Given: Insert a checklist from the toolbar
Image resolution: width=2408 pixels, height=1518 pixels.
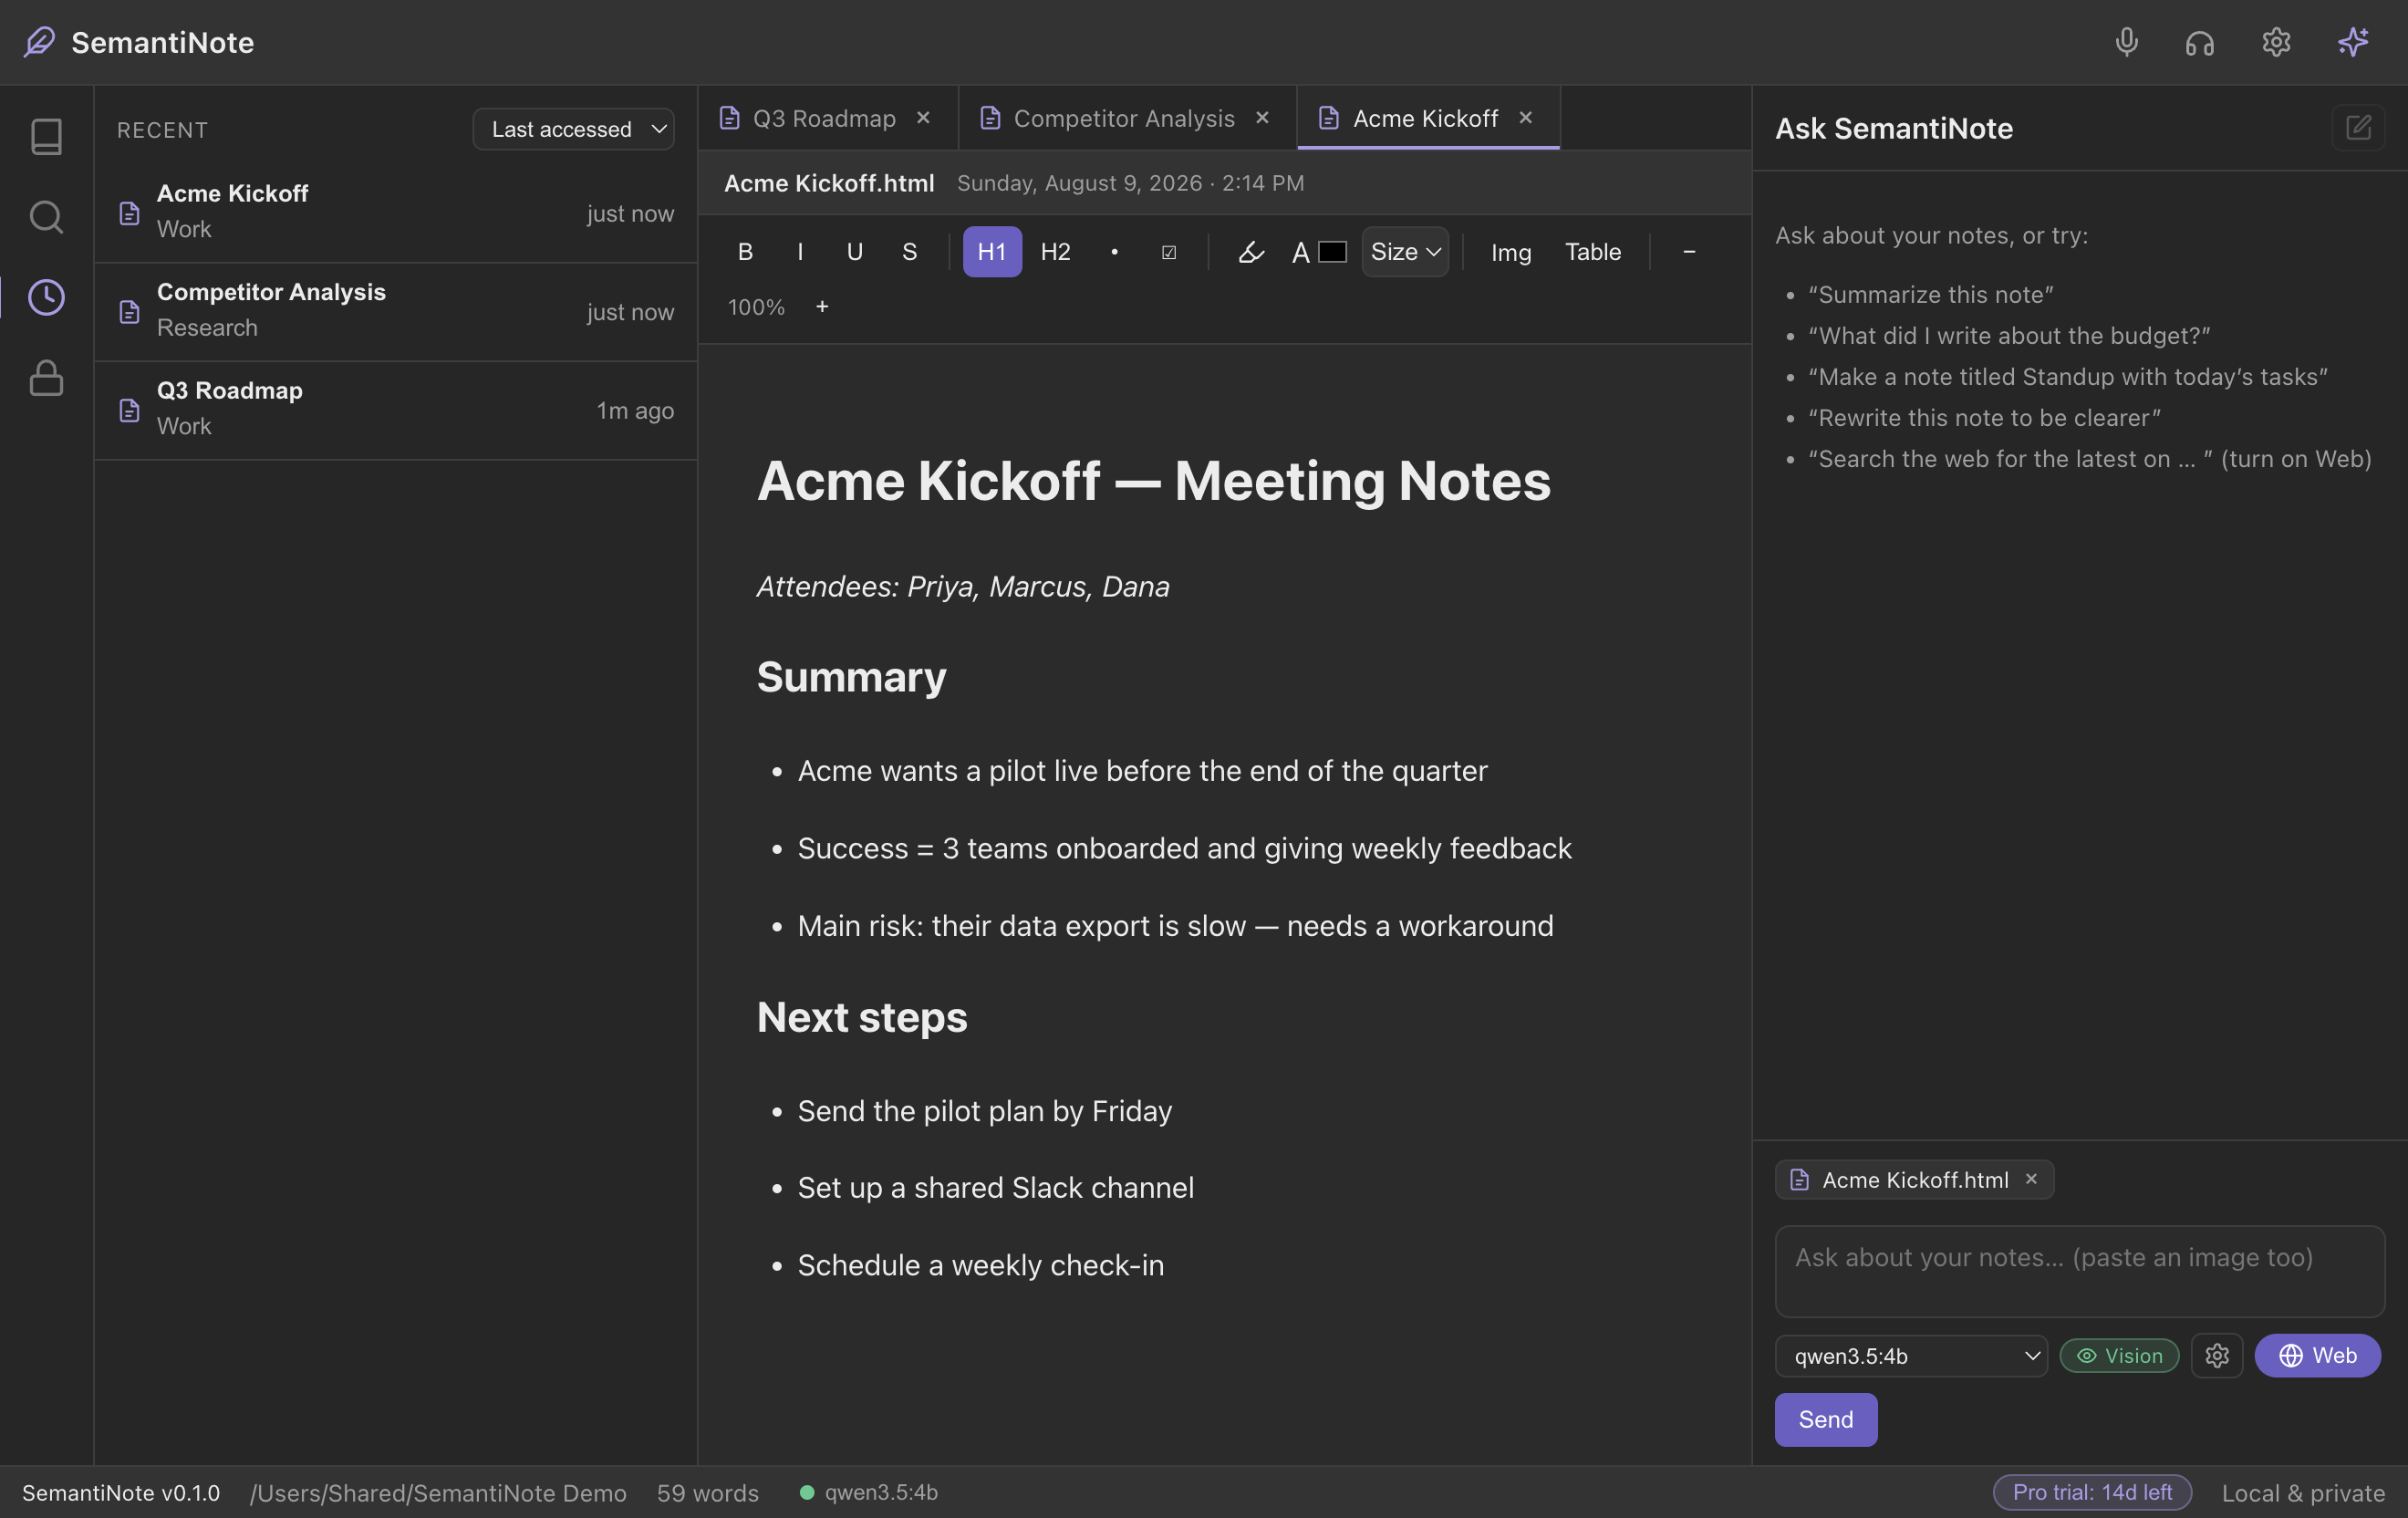Looking at the screenshot, I should coord(1168,252).
